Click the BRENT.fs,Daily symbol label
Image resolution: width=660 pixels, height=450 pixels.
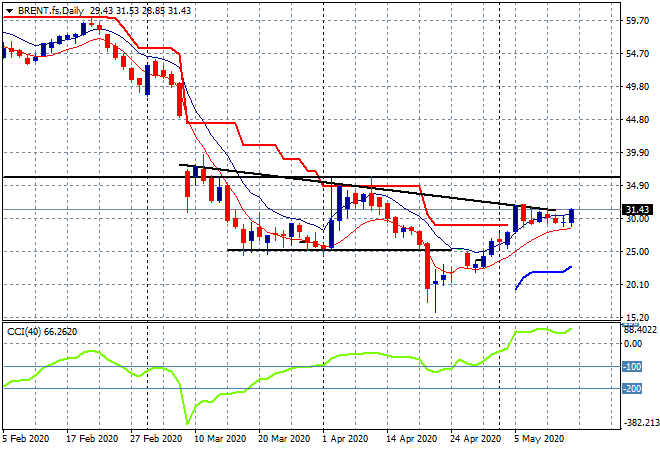click(x=50, y=9)
